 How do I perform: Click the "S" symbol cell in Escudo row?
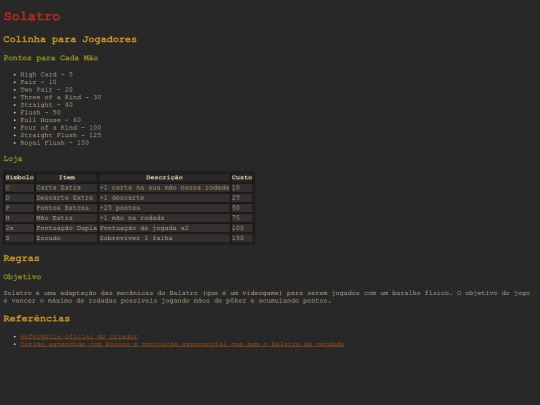(20, 238)
